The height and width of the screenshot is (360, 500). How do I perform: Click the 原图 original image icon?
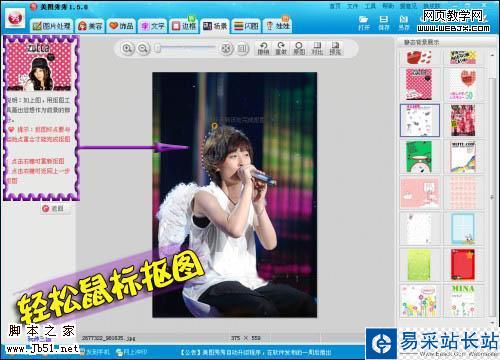299,48
